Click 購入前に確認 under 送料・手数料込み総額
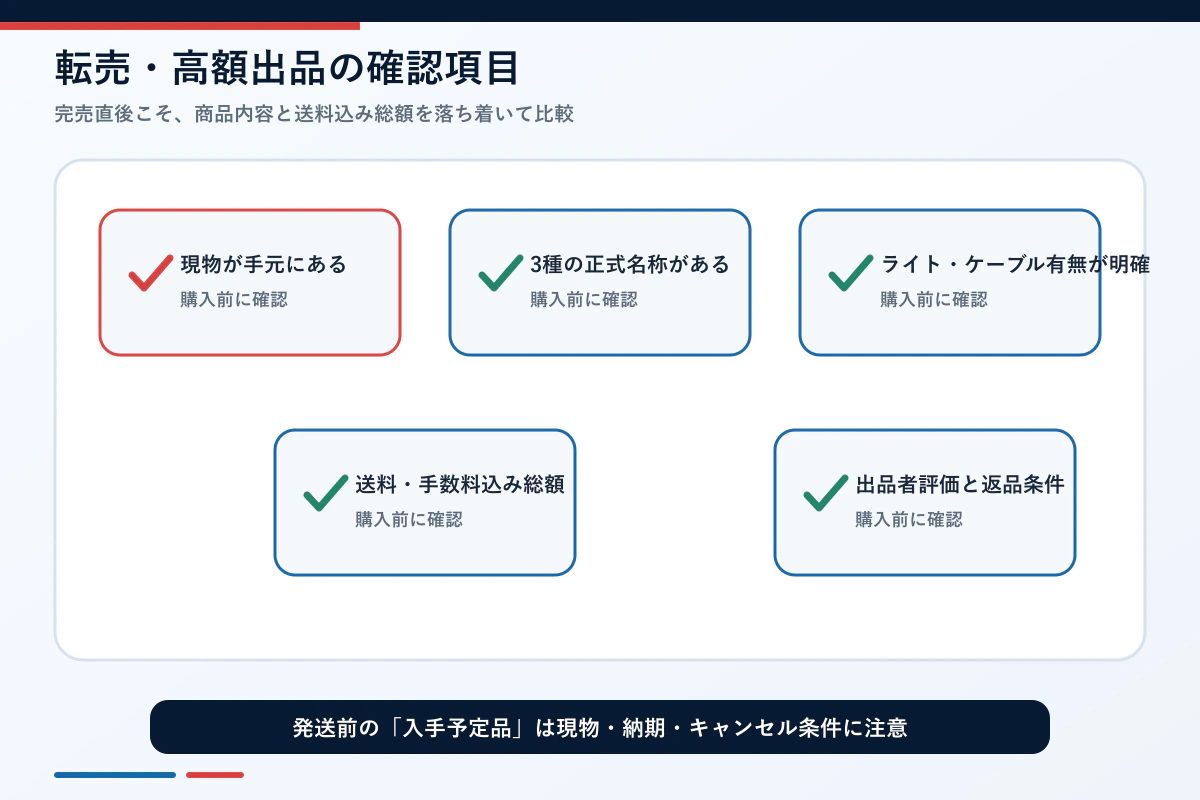Screen dimensions: 1200x800 click(409, 519)
